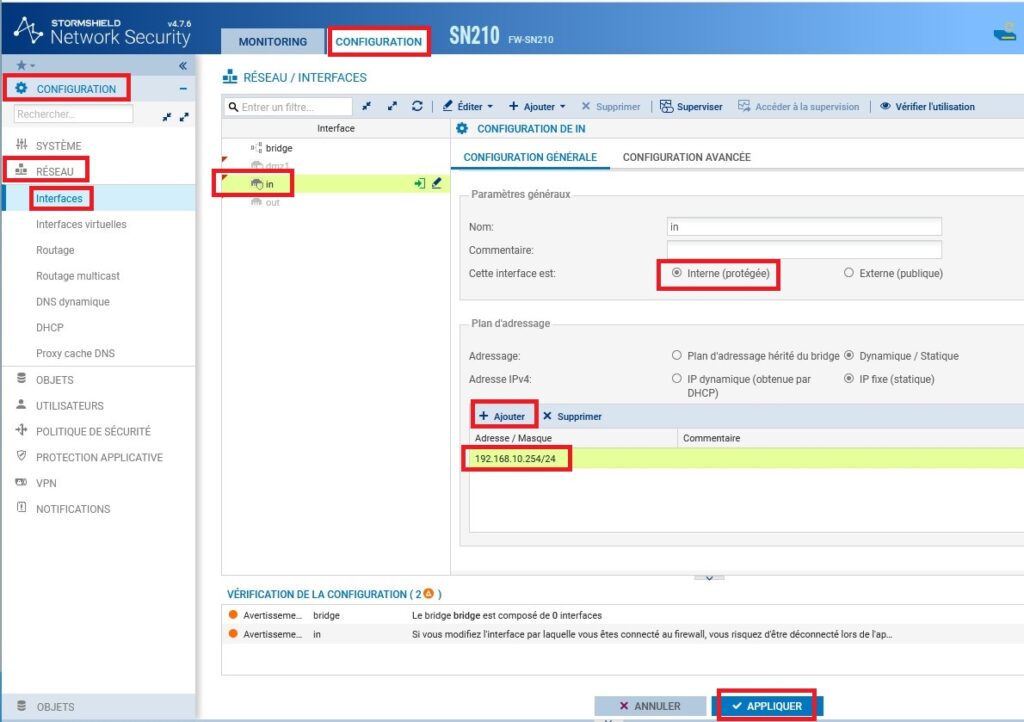This screenshot has width=1024, height=722.
Task: Open Proxy cache DNS page
Action: click(x=75, y=353)
